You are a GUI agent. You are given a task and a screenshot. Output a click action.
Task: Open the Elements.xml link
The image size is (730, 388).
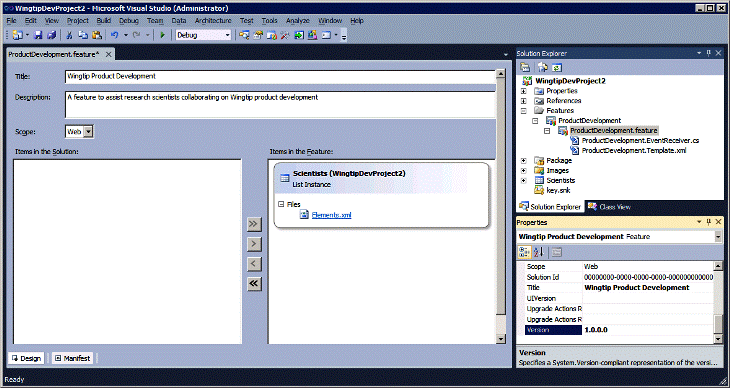tap(331, 215)
